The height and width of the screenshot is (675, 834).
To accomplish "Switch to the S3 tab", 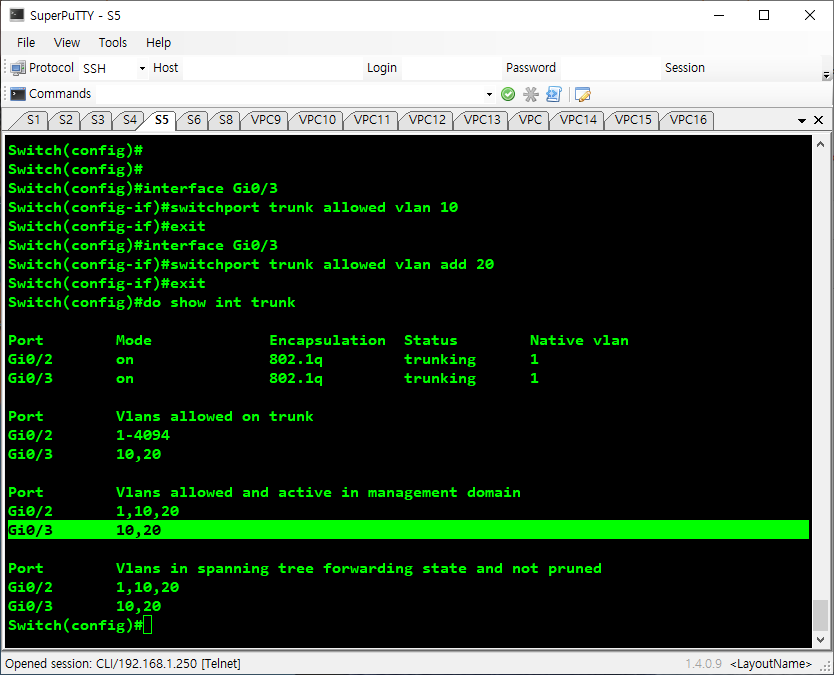I will pos(98,120).
